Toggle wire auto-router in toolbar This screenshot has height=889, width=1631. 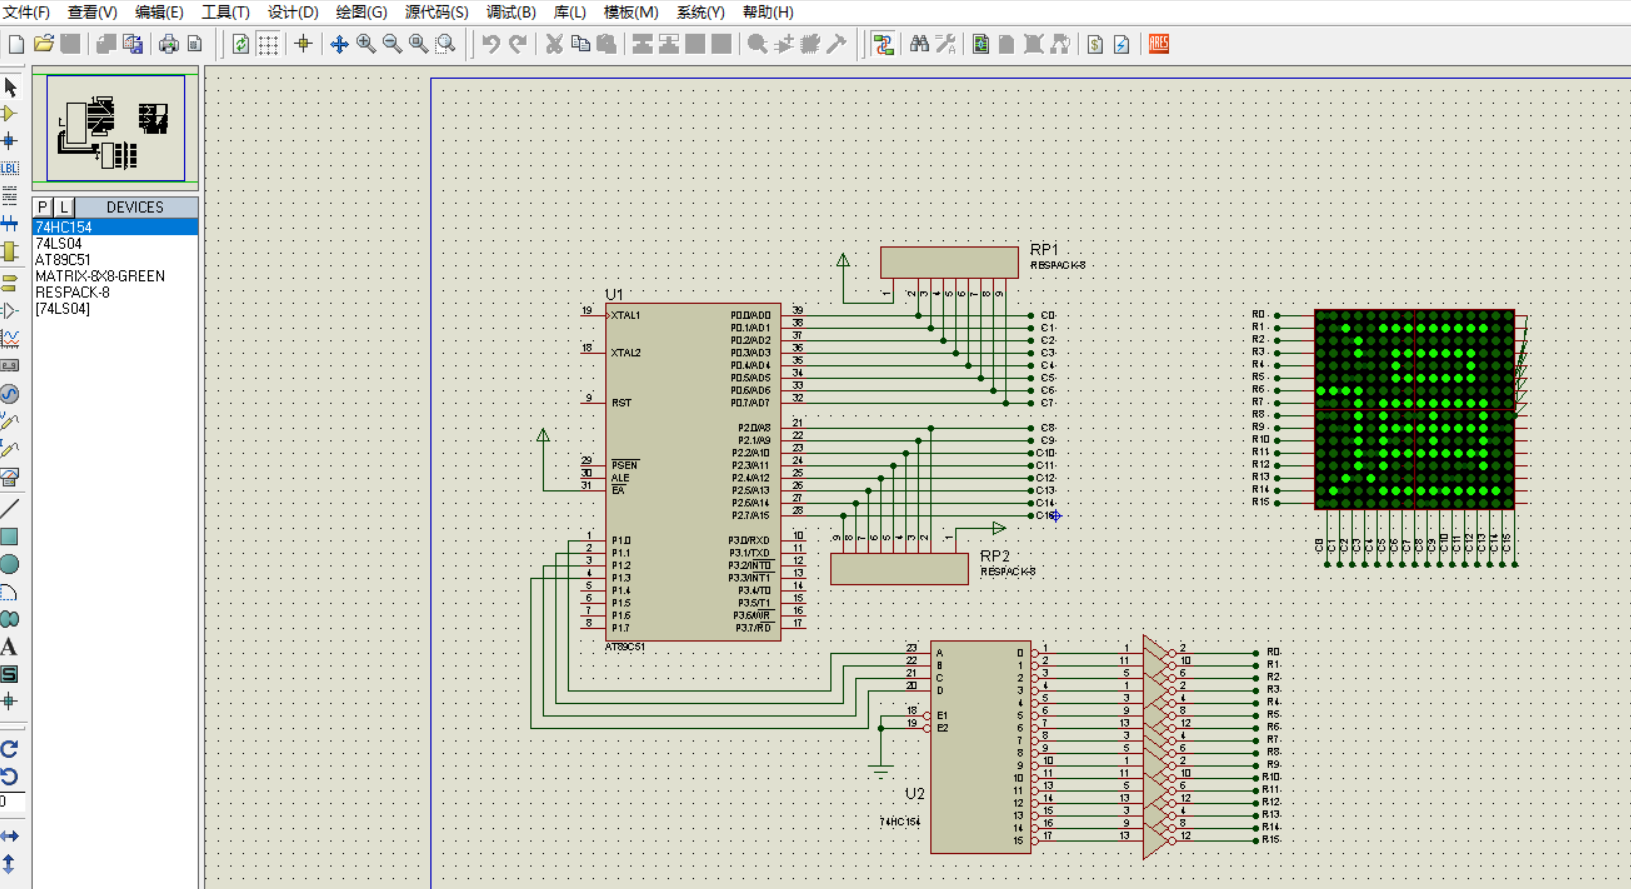[x=883, y=44]
